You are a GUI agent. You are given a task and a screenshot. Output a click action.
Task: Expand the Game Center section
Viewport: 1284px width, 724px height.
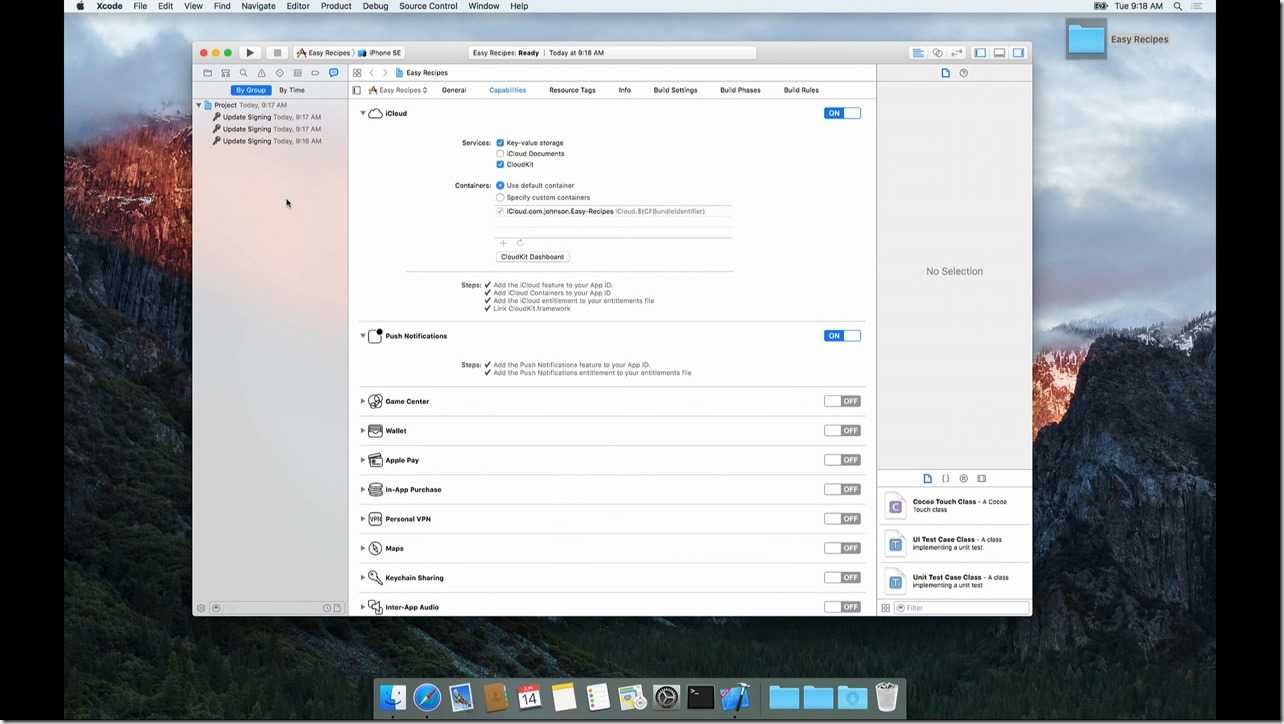[363, 401]
